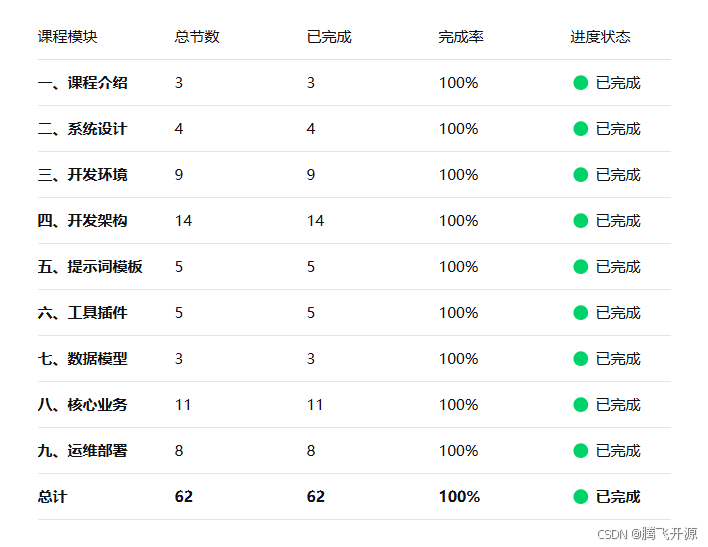Select completed count 5 in 提示词模板 row
The height and width of the screenshot is (547, 708).
(311, 266)
